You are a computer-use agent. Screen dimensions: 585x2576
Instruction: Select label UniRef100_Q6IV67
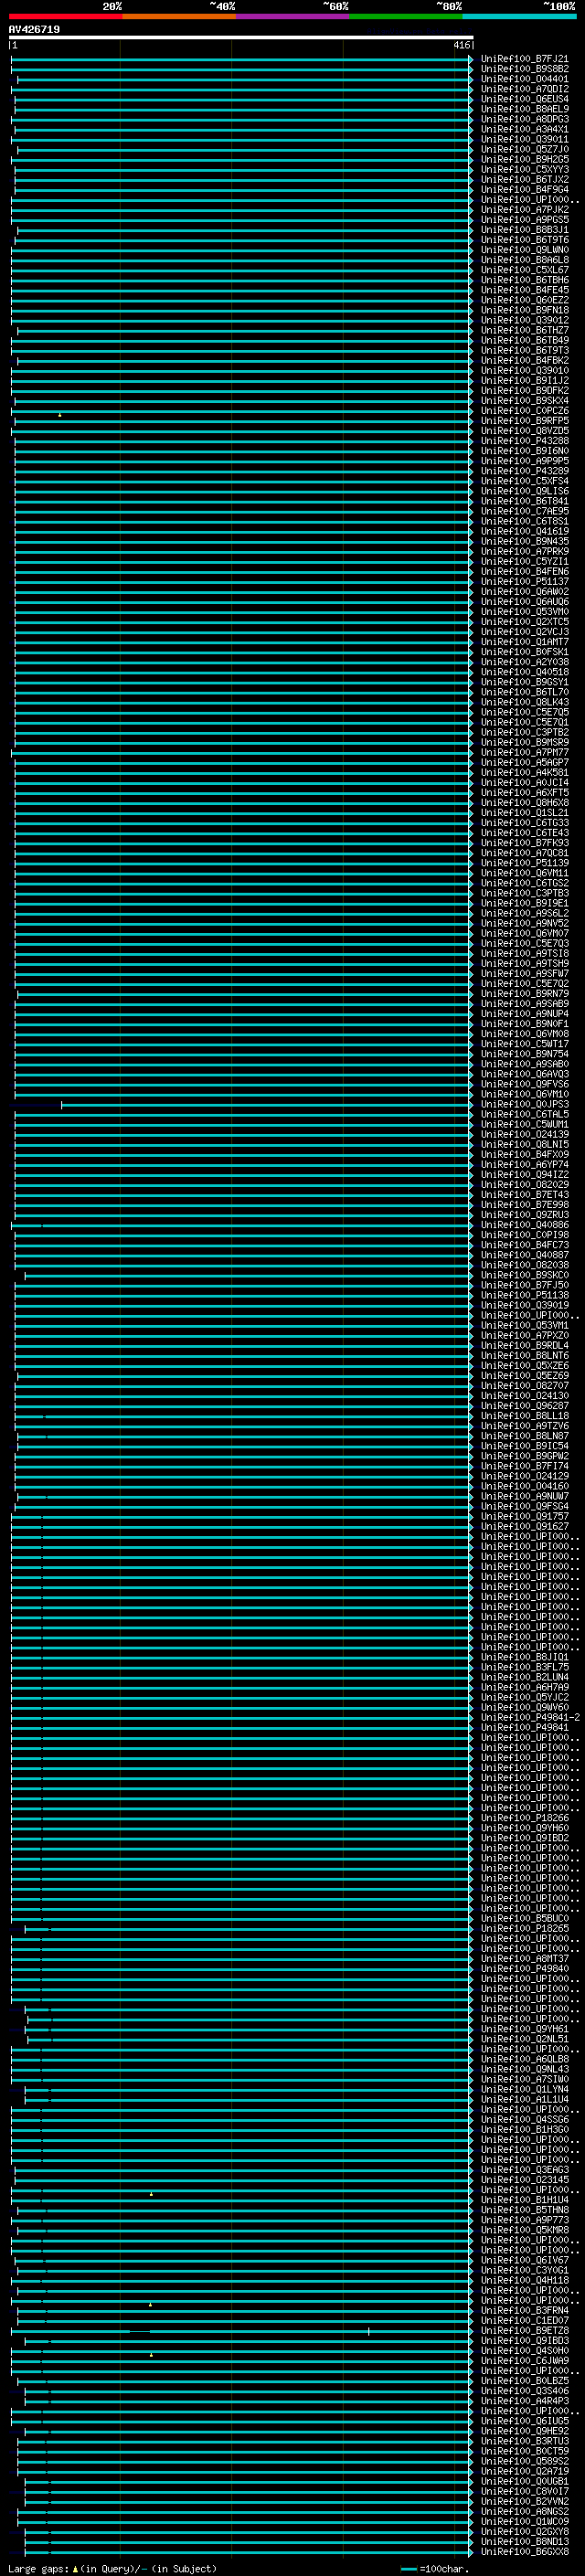(524, 2260)
